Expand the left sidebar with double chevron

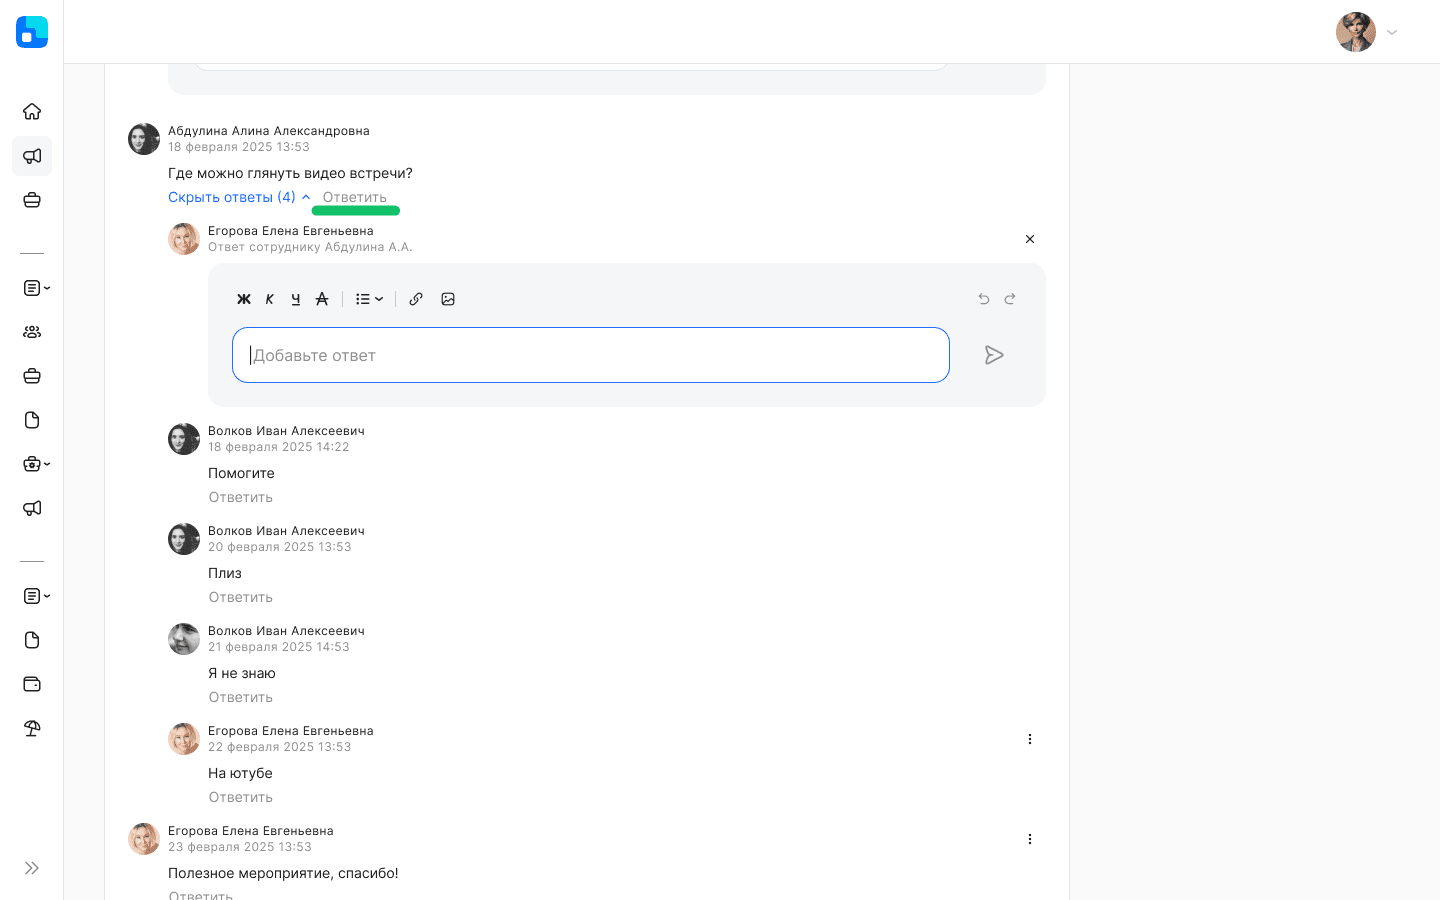tap(32, 868)
